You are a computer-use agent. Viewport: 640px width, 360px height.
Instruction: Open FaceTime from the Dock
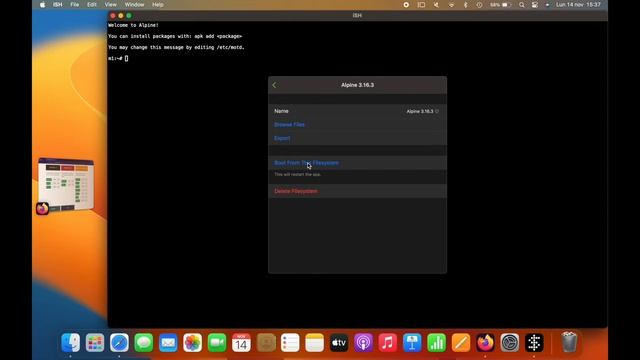217,342
